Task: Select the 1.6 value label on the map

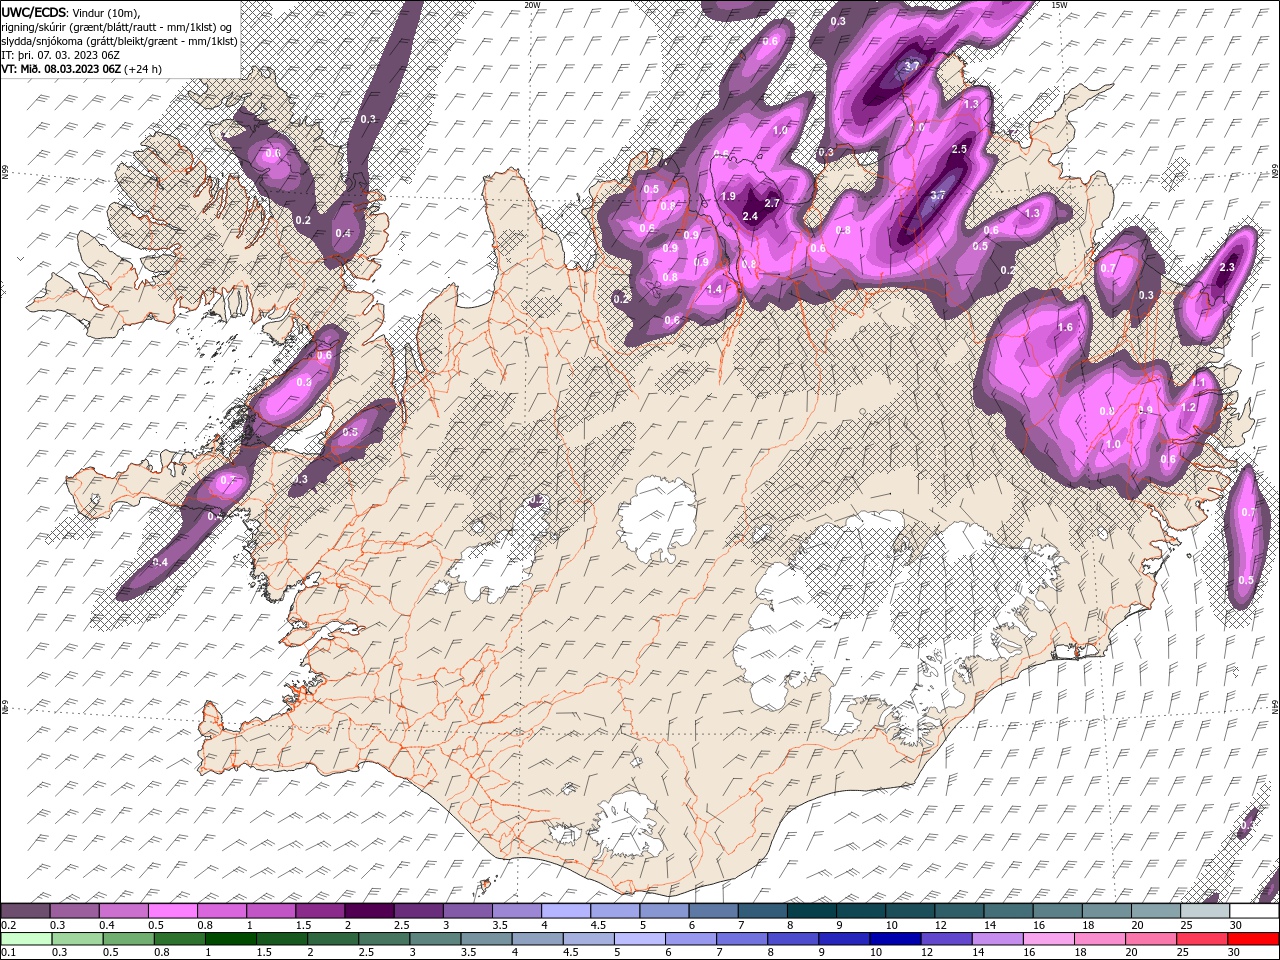Action: pyautogui.click(x=1065, y=327)
